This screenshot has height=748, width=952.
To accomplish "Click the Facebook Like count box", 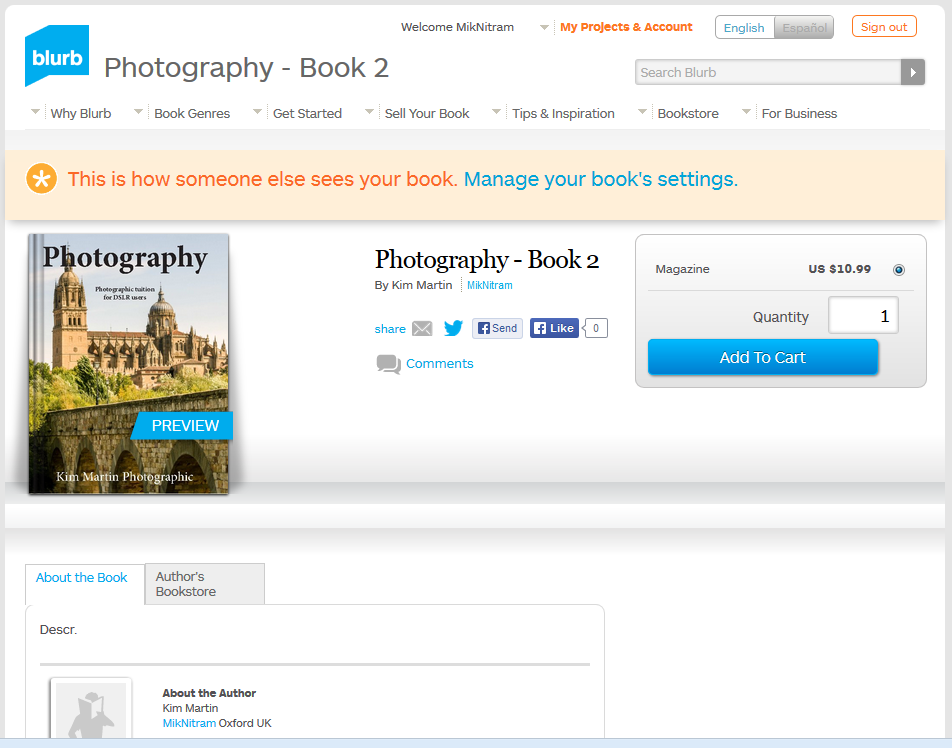I will [x=596, y=328].
